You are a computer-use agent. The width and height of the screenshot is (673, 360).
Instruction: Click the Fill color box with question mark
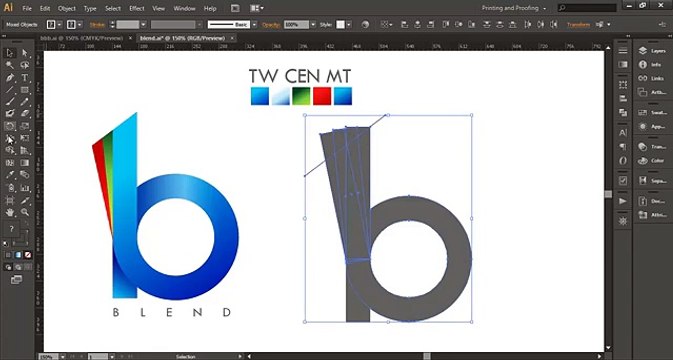point(12,229)
